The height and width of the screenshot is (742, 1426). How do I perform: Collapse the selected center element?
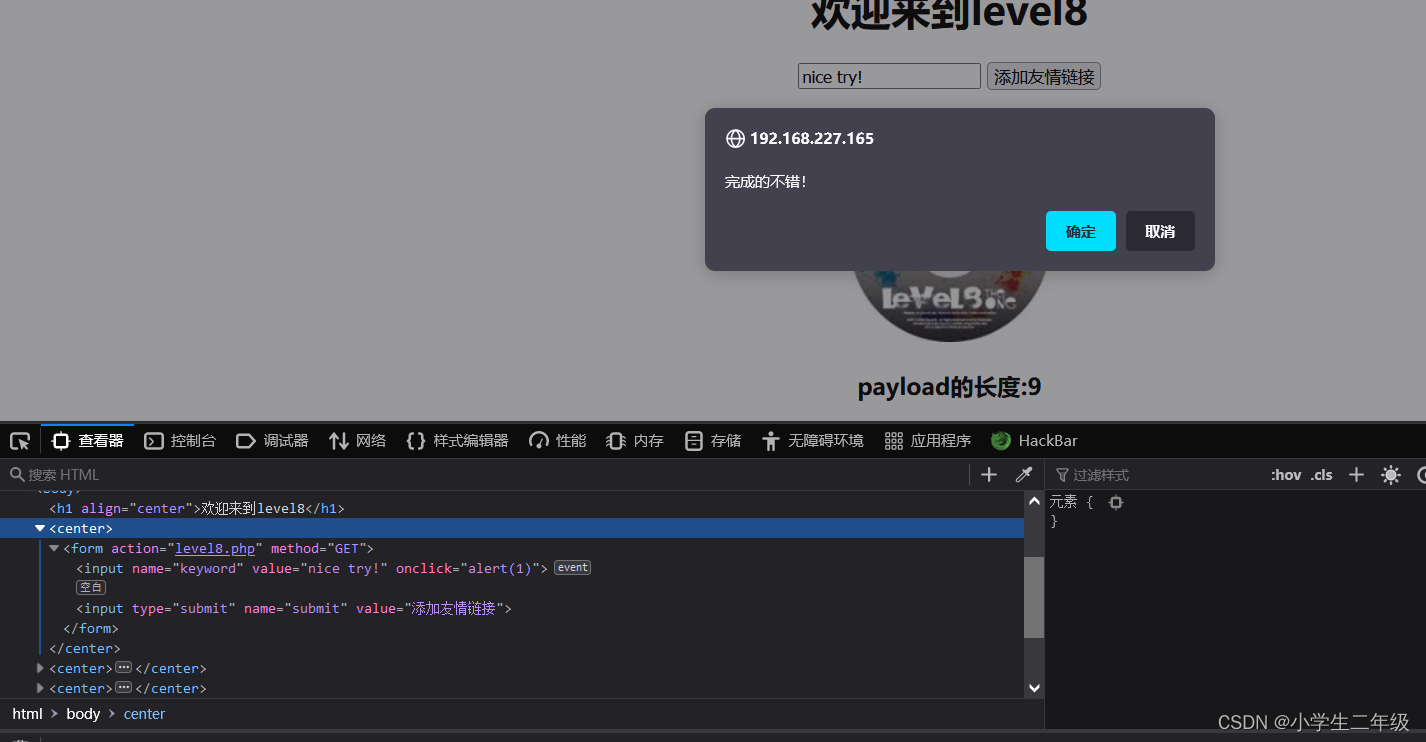pyautogui.click(x=40, y=528)
